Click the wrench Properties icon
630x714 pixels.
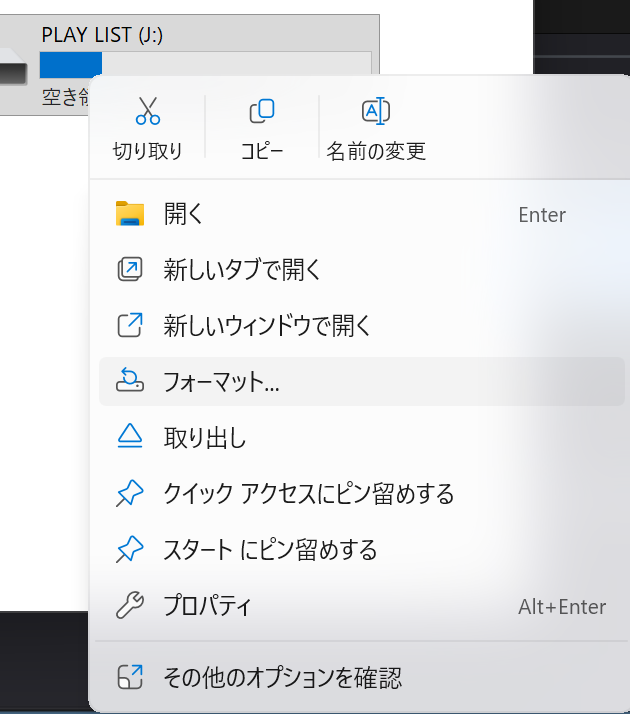point(131,606)
